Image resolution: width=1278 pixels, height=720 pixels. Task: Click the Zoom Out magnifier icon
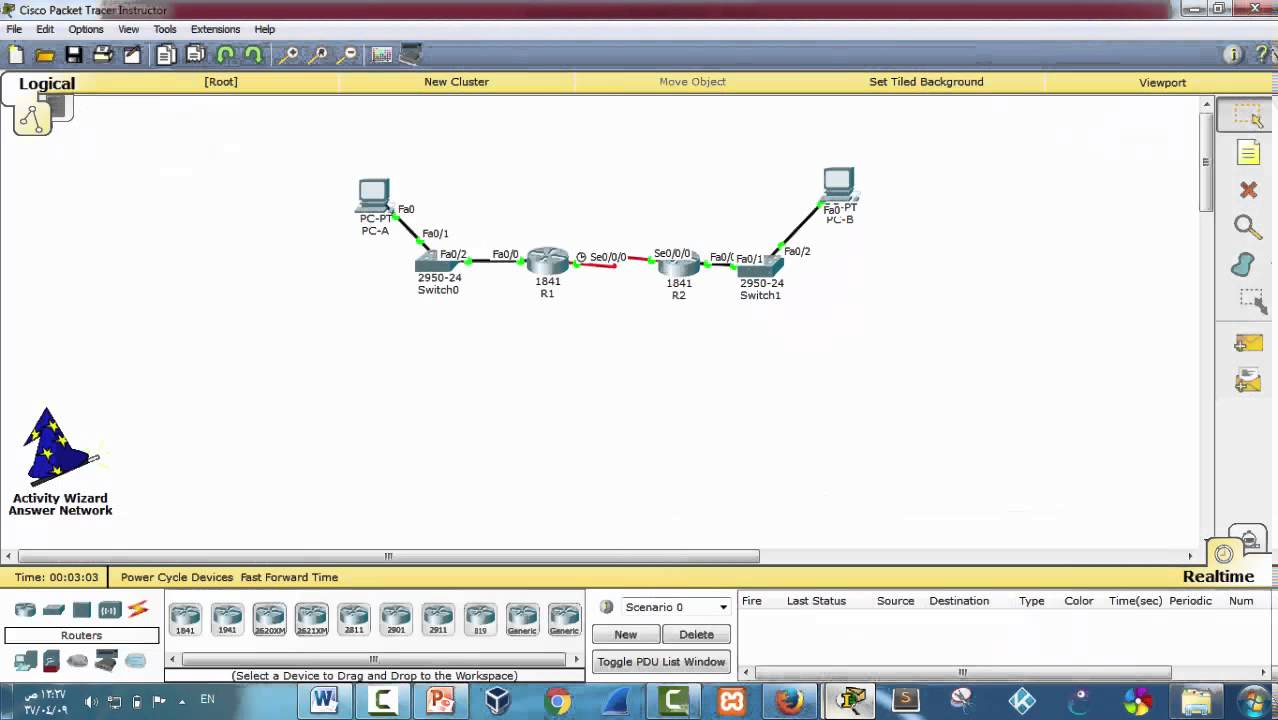click(x=348, y=55)
